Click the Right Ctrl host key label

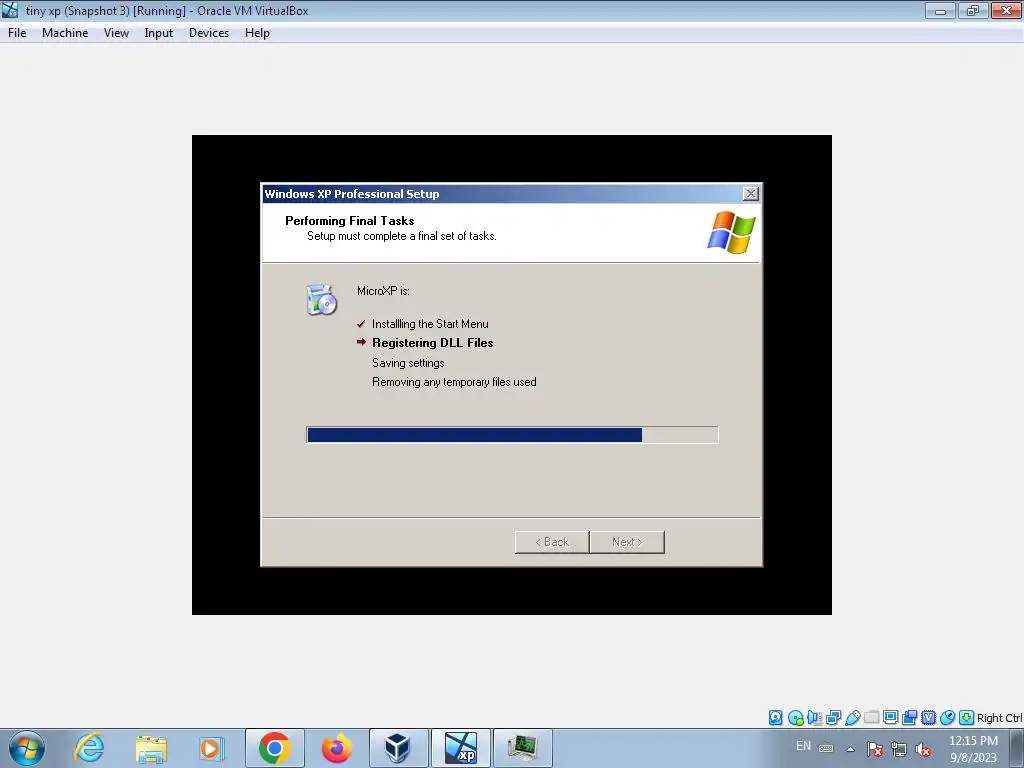click(x=999, y=718)
